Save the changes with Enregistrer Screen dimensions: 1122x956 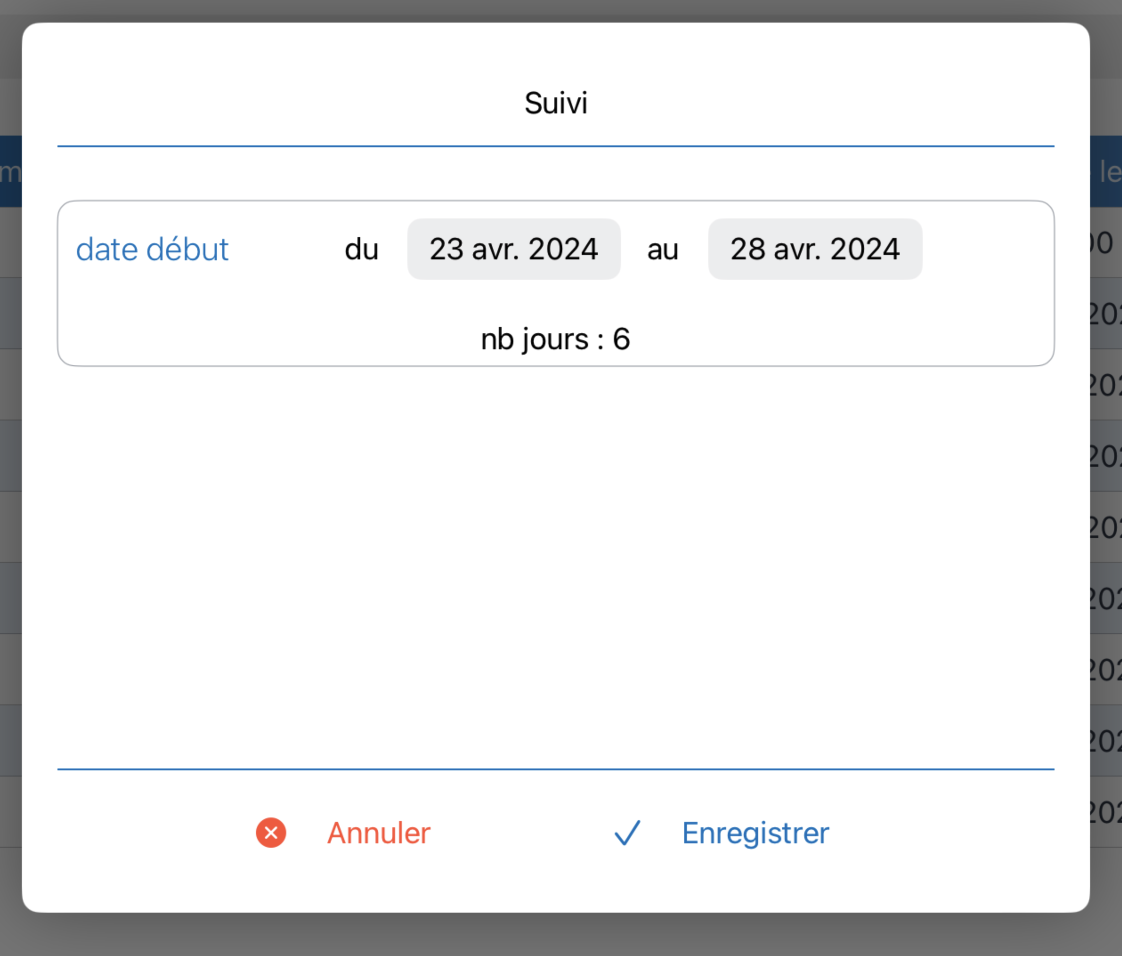click(x=755, y=833)
